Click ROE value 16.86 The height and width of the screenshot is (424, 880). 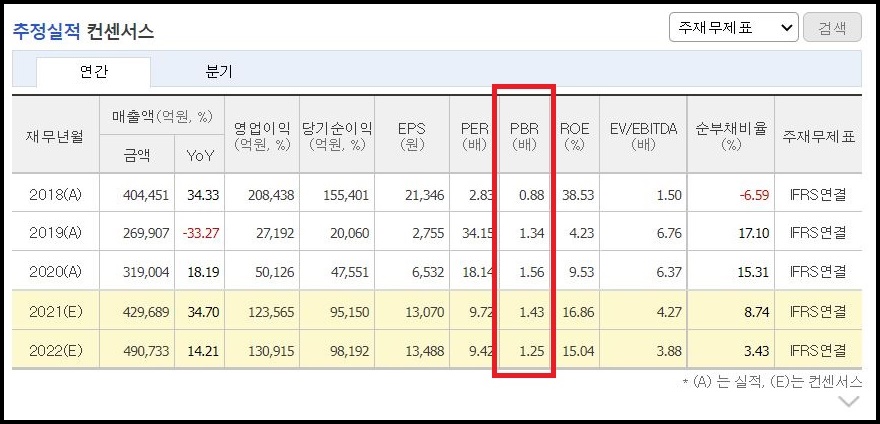578,312
